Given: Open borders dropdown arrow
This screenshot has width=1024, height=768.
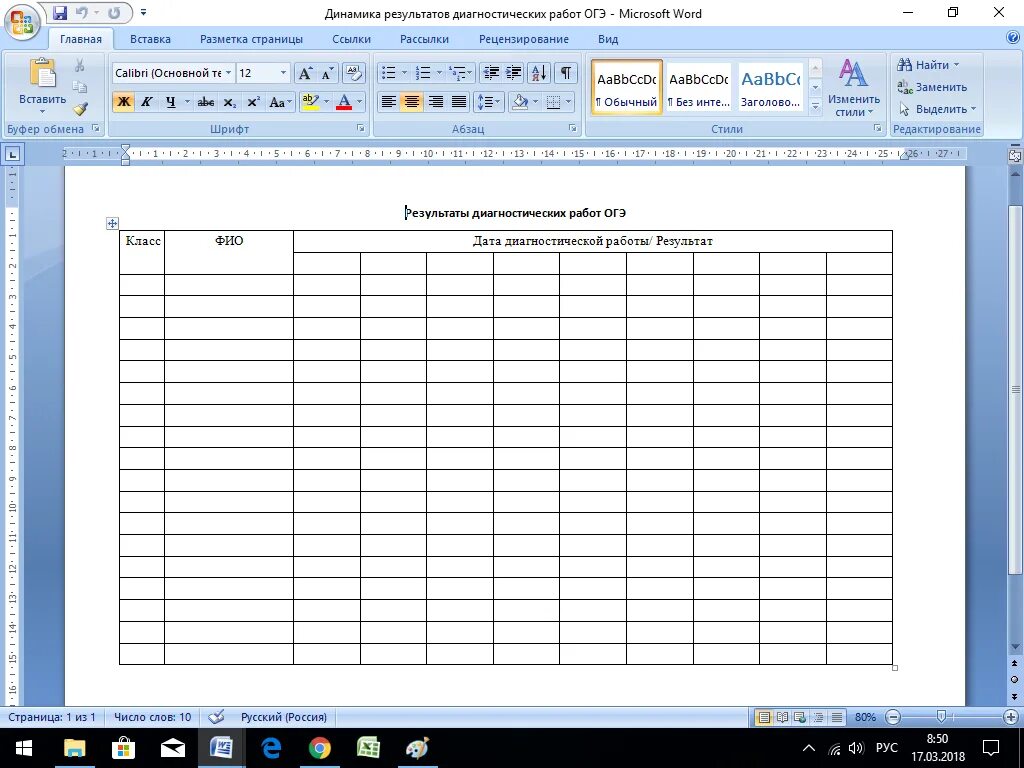Looking at the screenshot, I should (x=569, y=102).
